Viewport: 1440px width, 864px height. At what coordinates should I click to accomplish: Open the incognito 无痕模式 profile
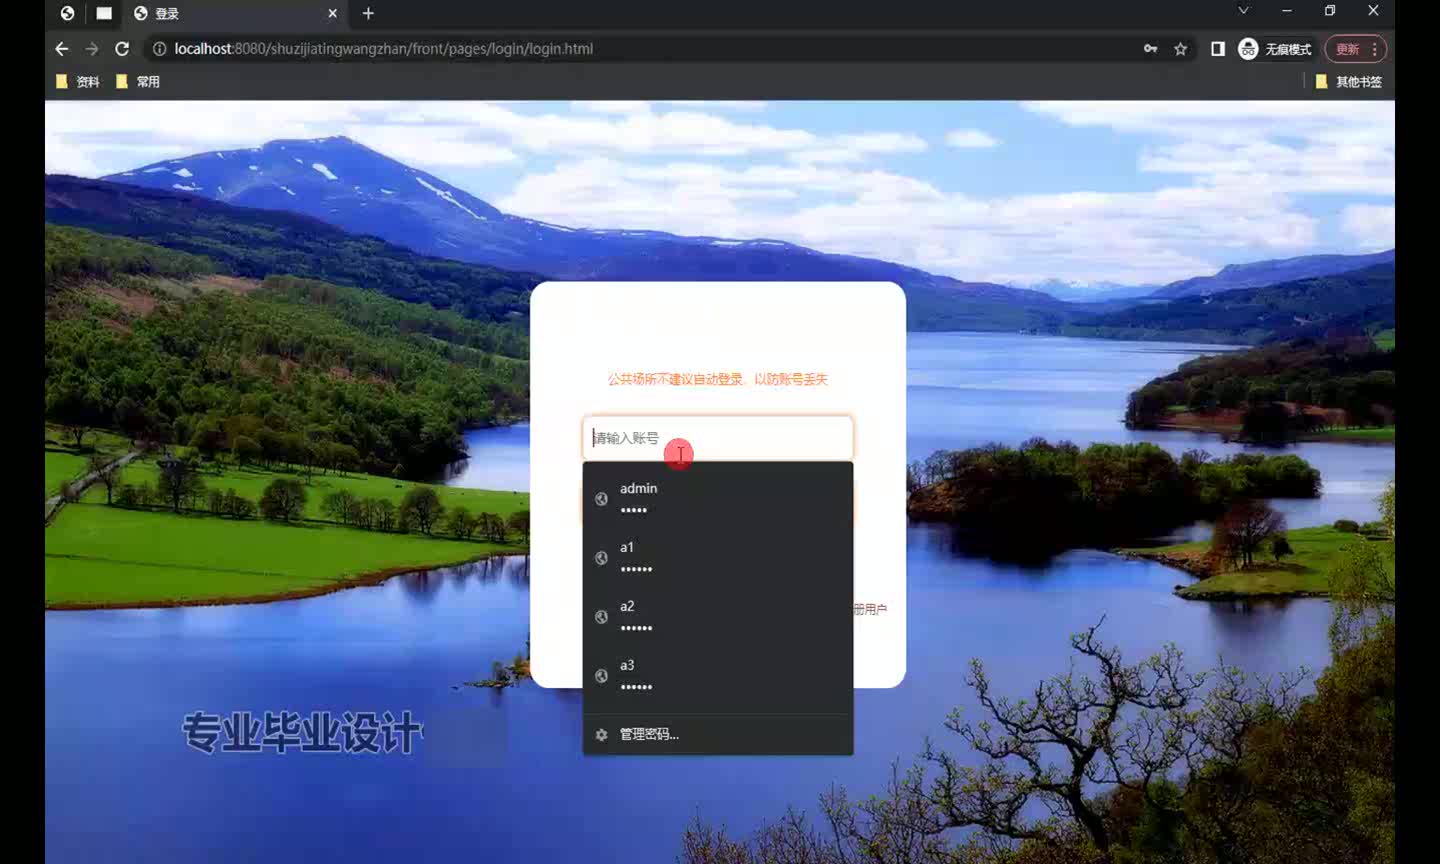pos(1275,49)
